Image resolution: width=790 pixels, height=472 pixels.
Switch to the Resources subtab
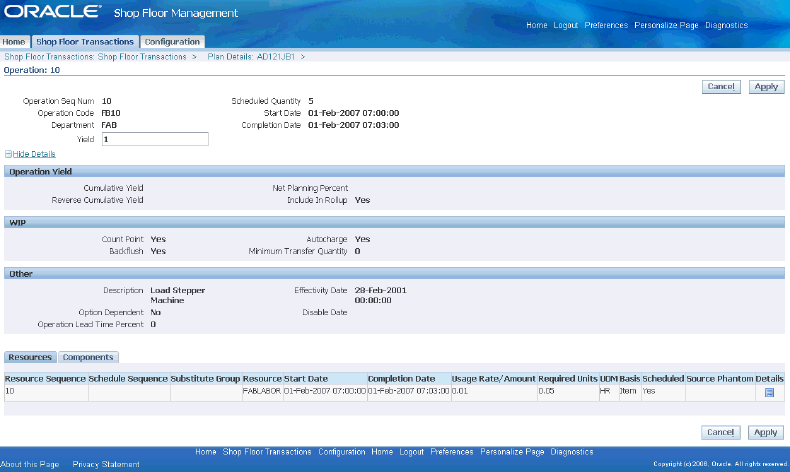30,357
